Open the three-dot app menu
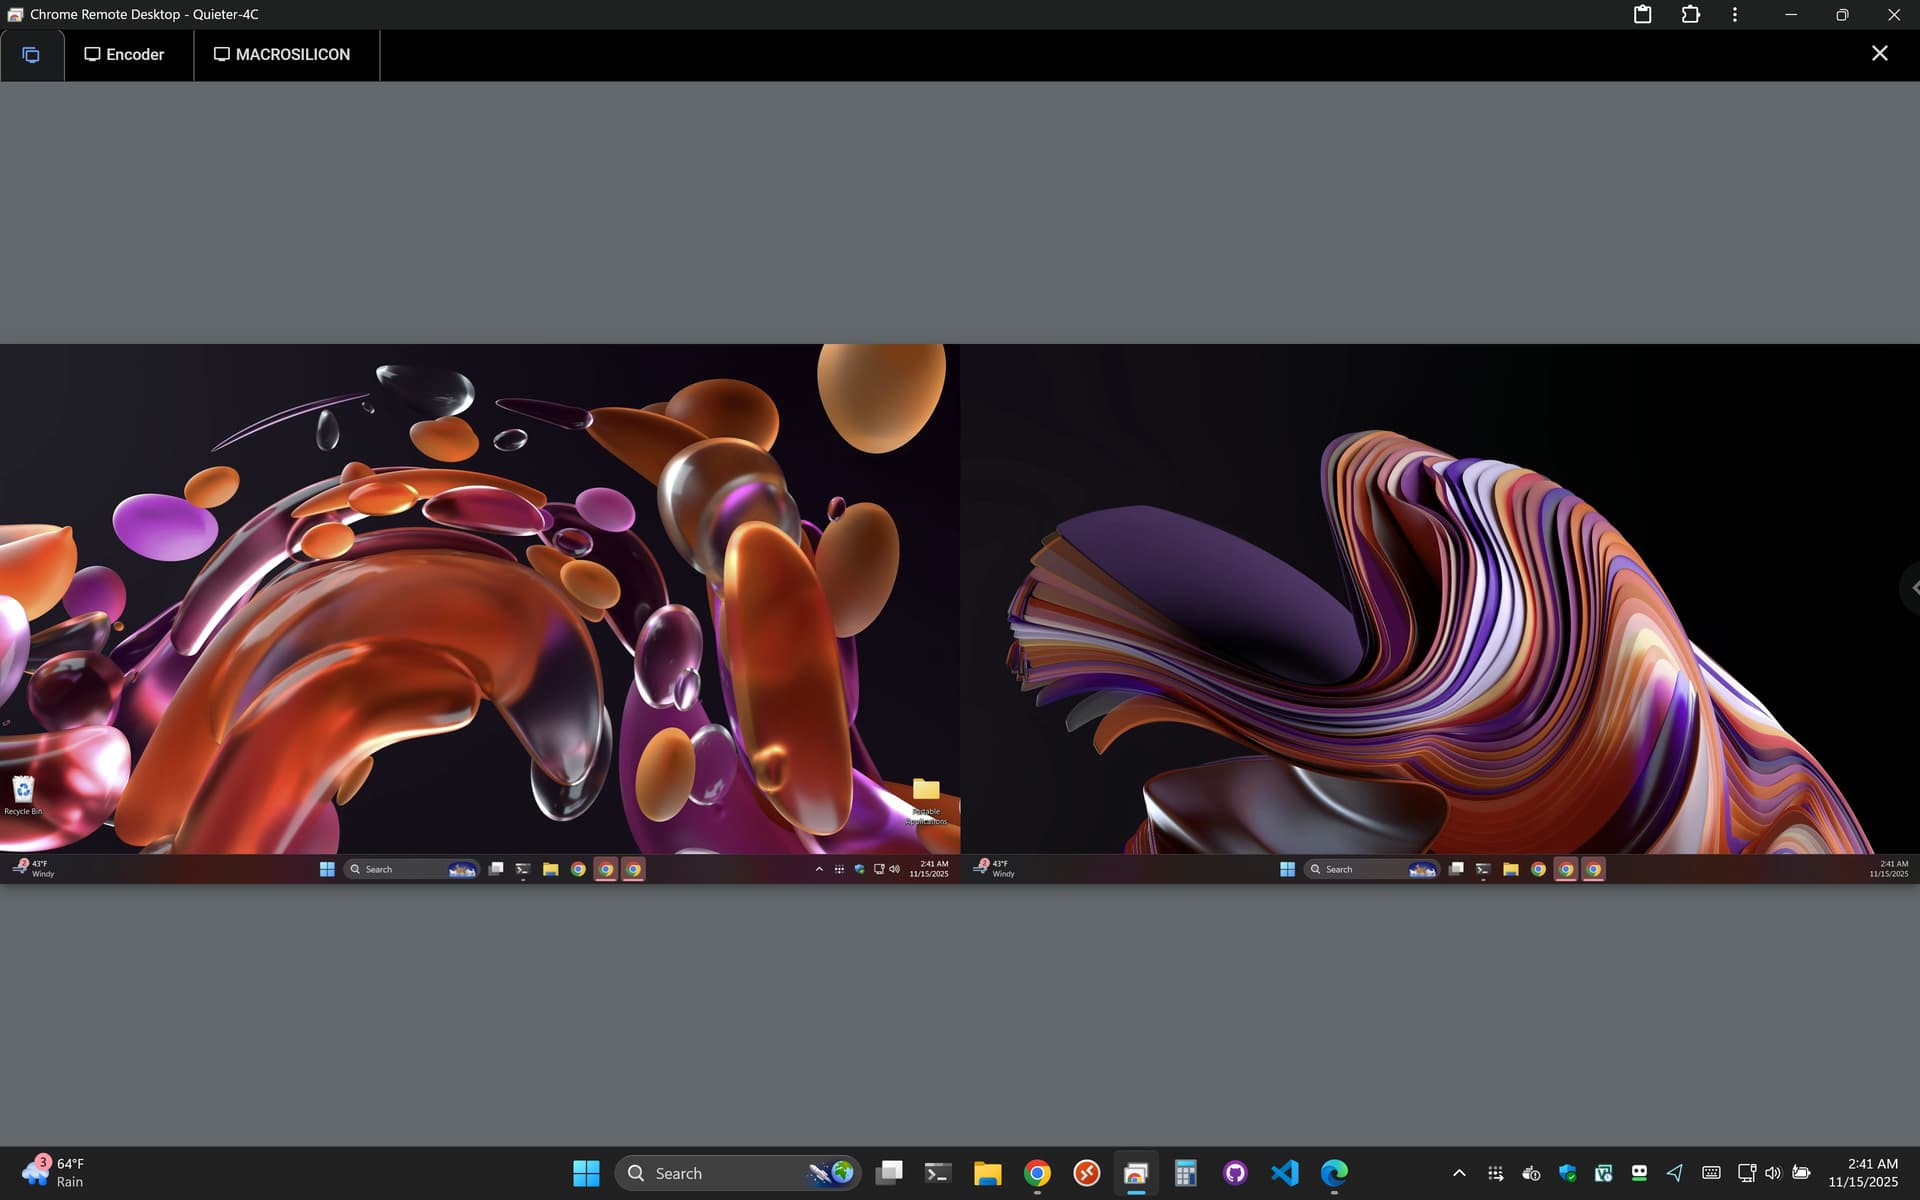 [x=1735, y=14]
